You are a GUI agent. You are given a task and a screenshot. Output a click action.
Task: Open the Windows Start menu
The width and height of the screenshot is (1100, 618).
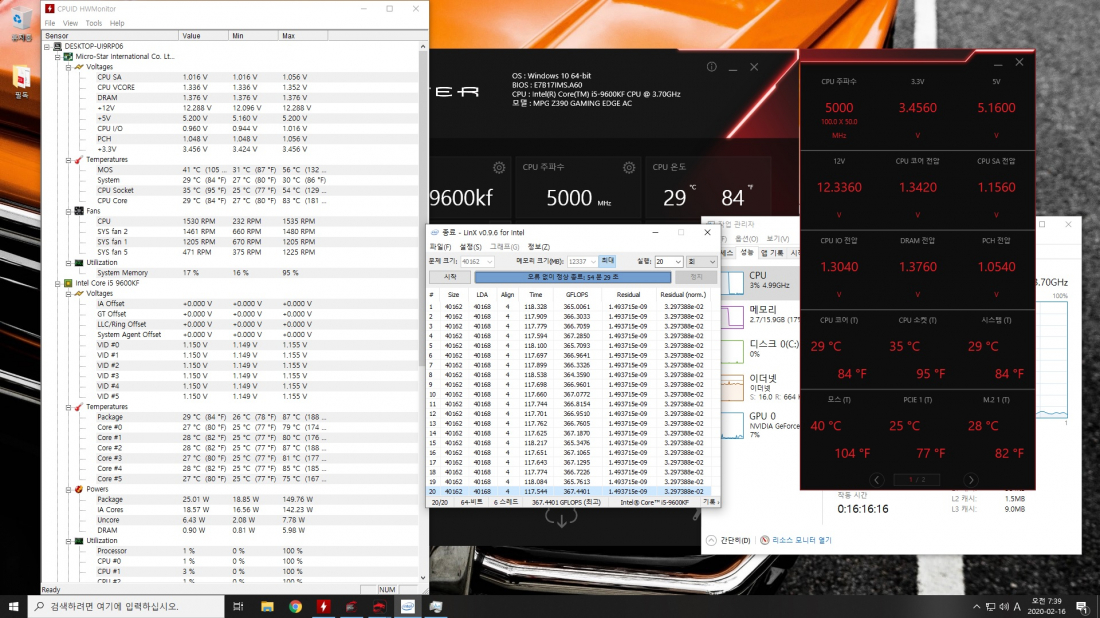(x=13, y=606)
